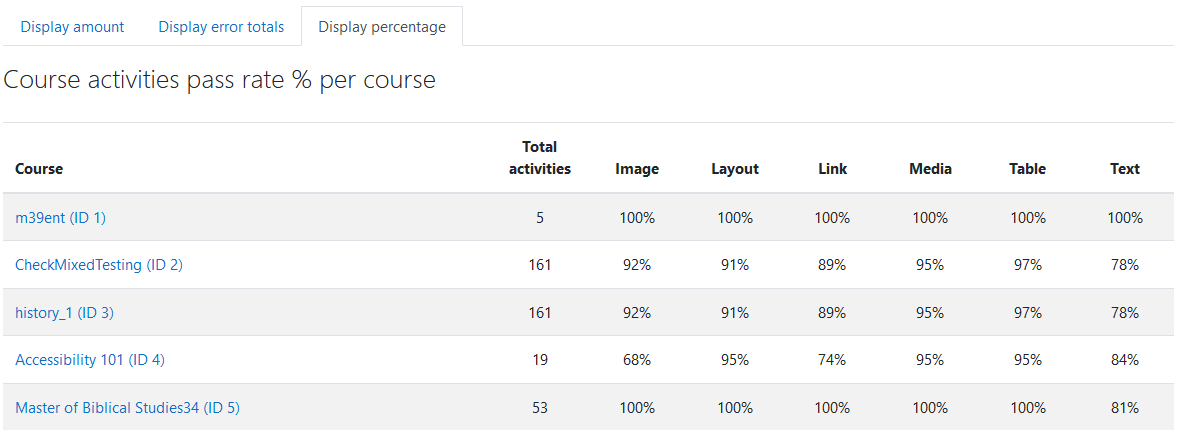Image resolution: width=1179 pixels, height=434 pixels.
Task: Click Media 100% in m39ent row
Action: [930, 218]
